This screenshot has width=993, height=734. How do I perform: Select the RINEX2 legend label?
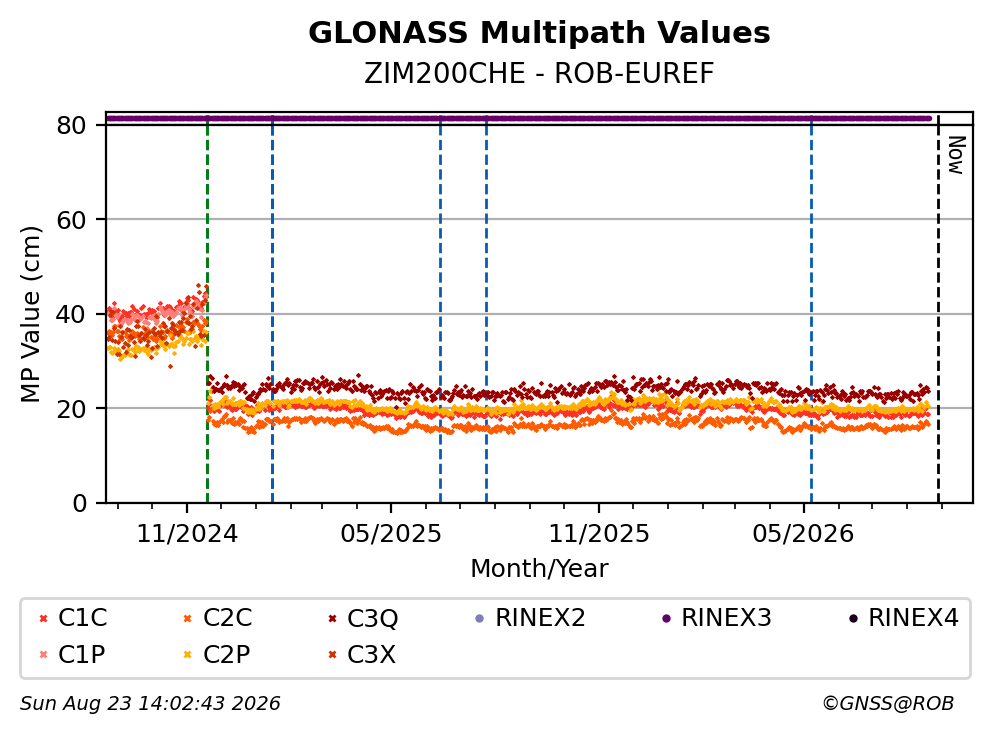pos(540,617)
